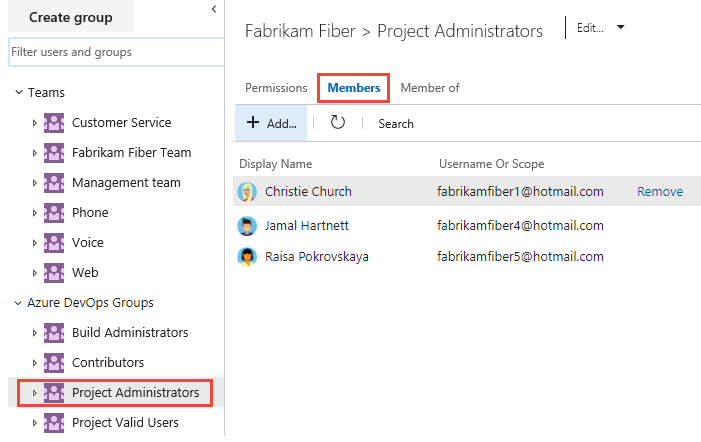The height and width of the screenshot is (442, 701).
Task: Switch to the Permissions tab
Action: (276, 88)
